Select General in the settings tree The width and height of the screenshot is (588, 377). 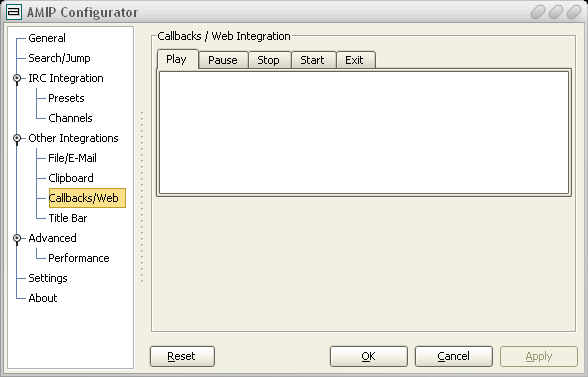[47, 38]
